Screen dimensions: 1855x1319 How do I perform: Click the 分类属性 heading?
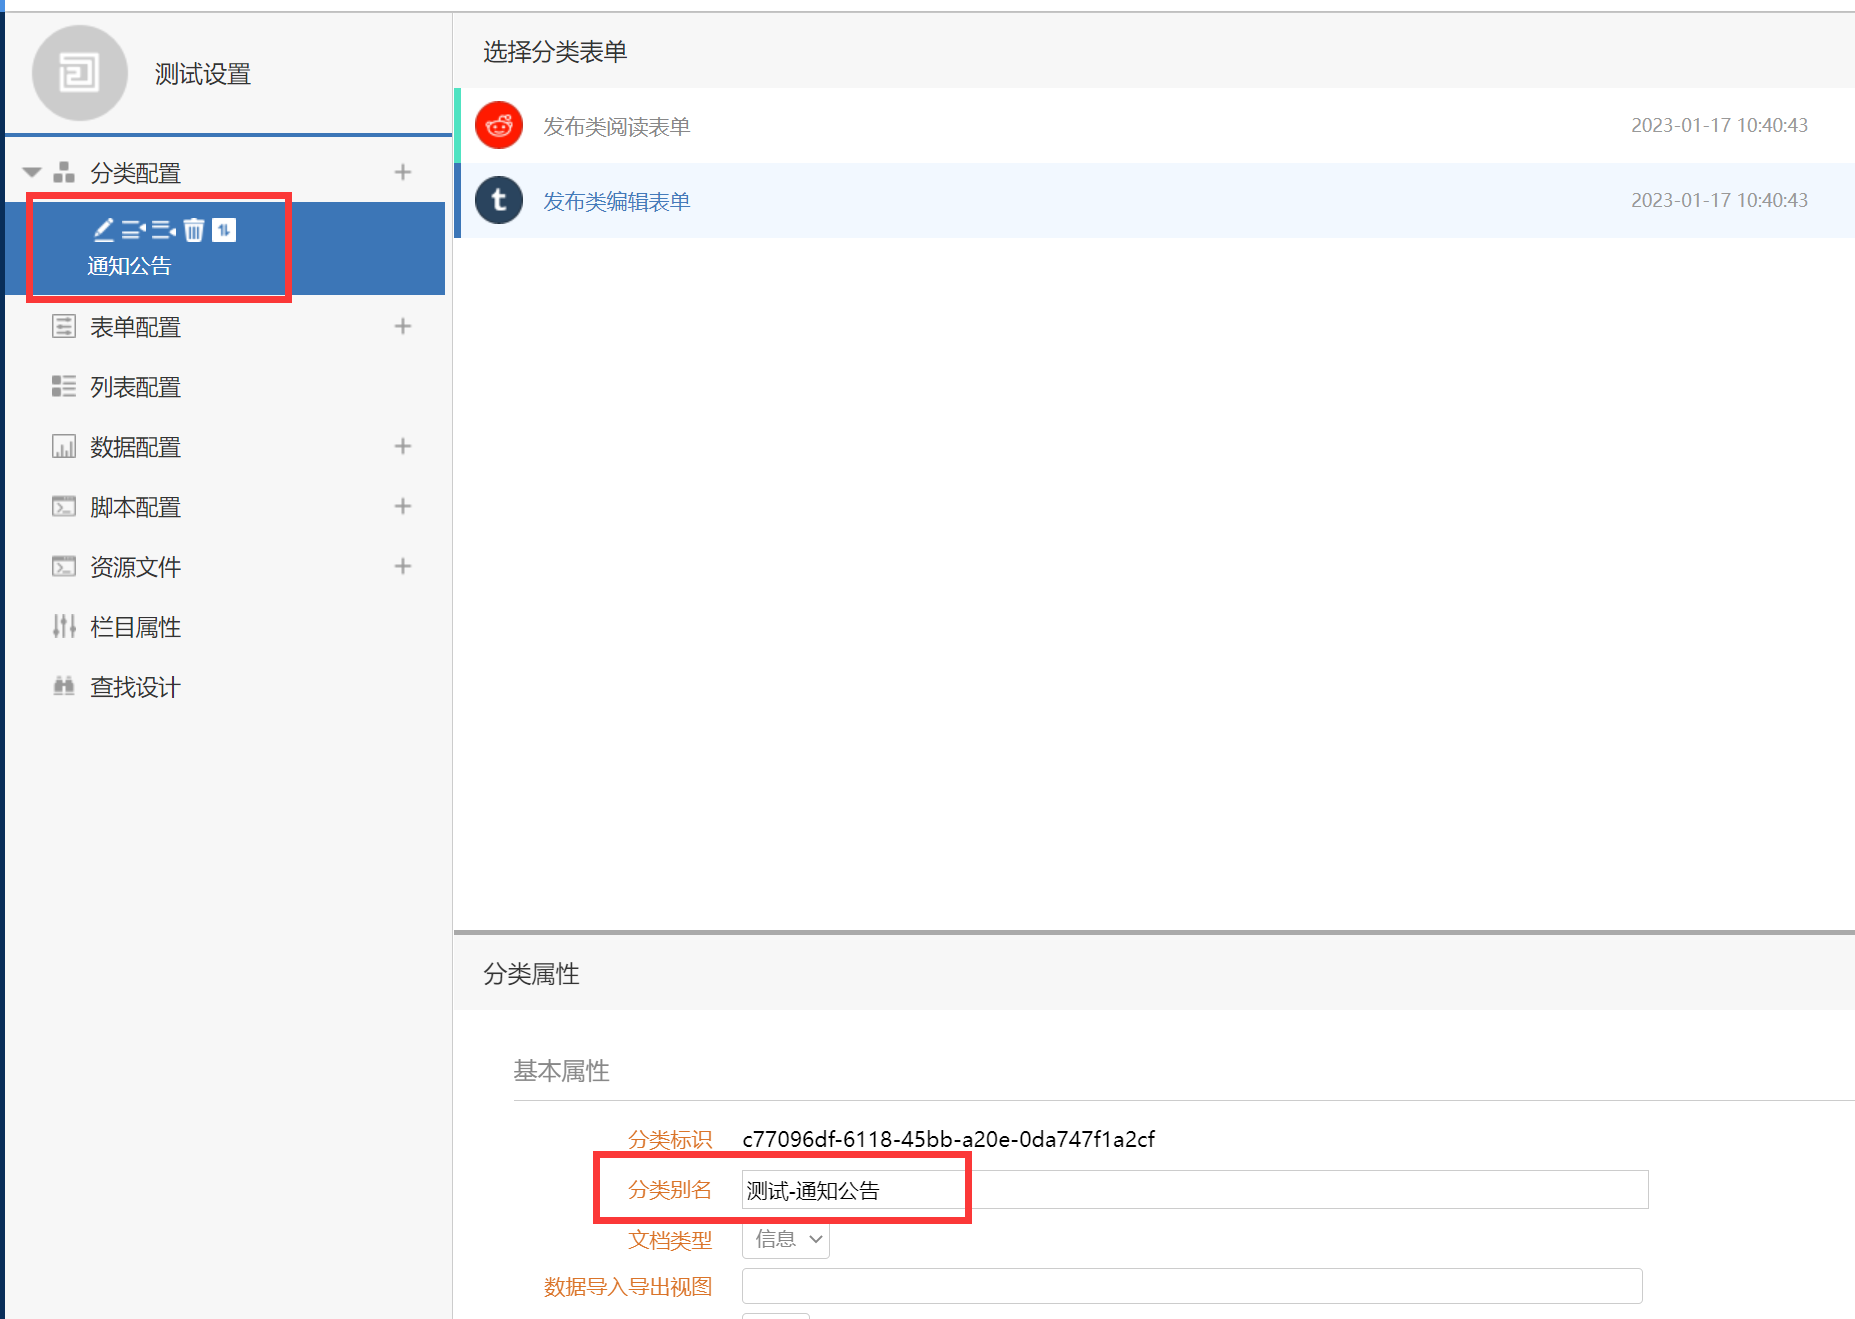coord(531,974)
